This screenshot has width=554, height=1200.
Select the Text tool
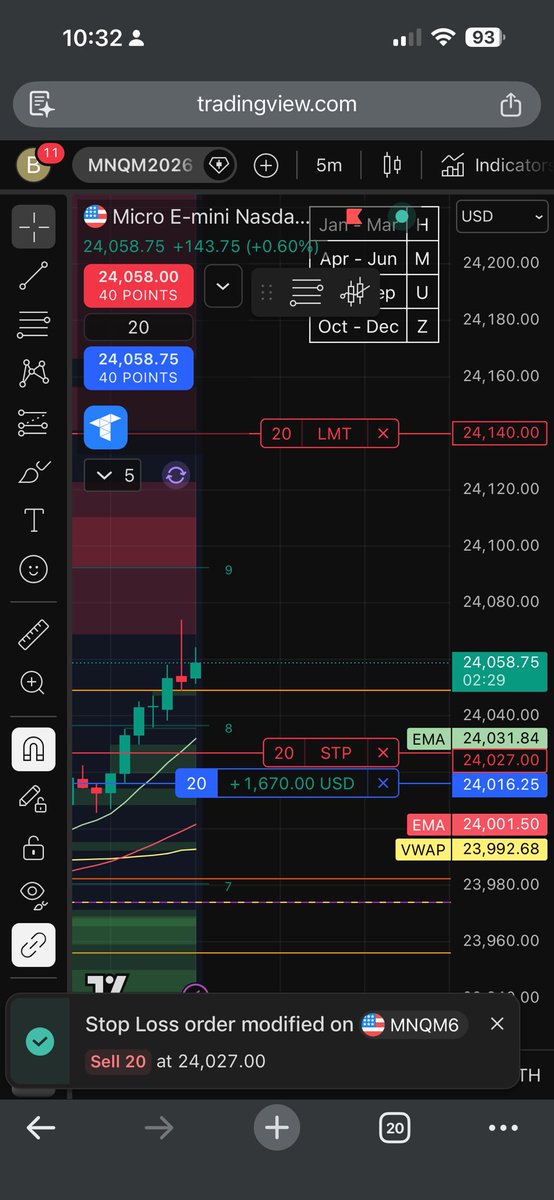(x=33, y=520)
